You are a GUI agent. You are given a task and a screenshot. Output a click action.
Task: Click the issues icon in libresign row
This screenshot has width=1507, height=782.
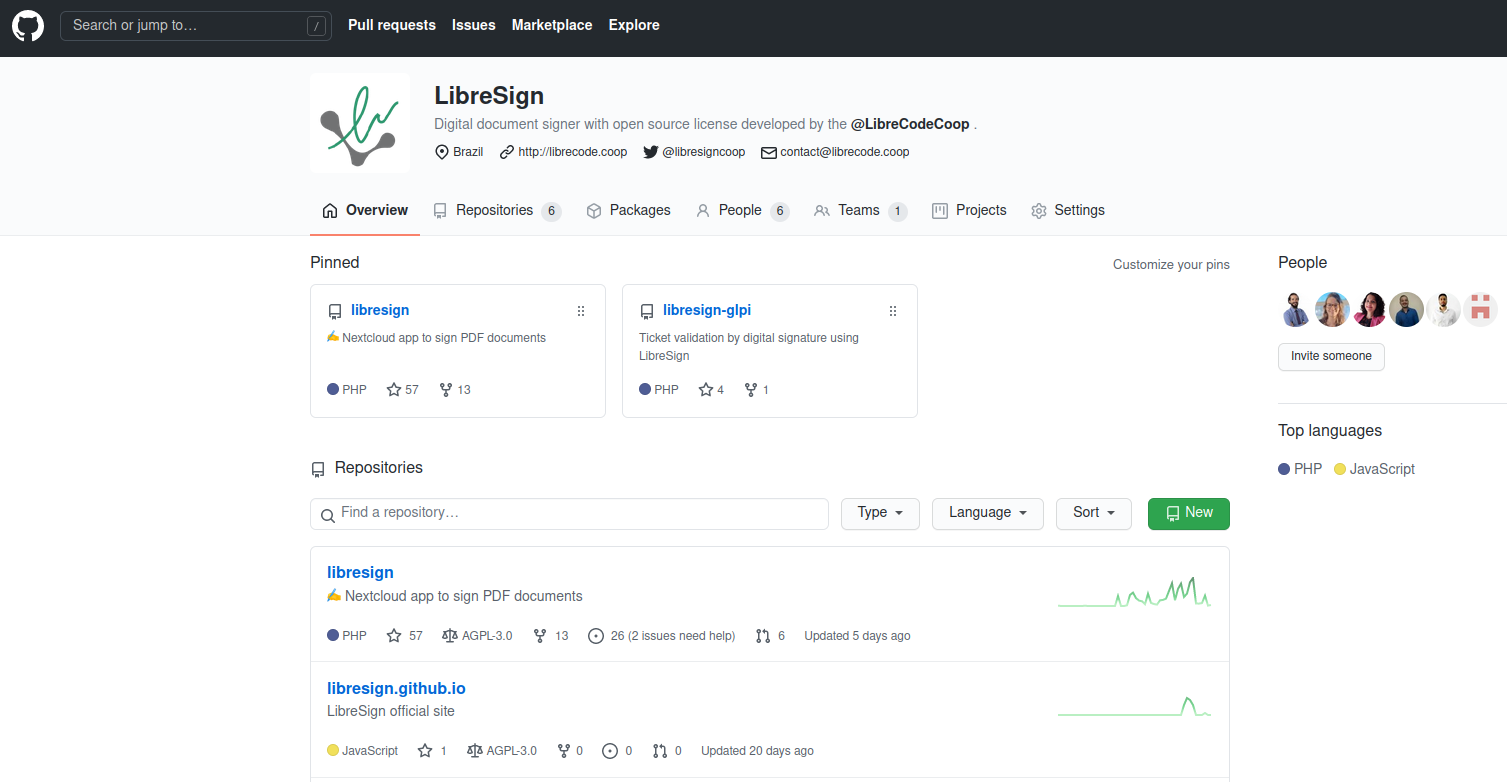[x=596, y=636]
